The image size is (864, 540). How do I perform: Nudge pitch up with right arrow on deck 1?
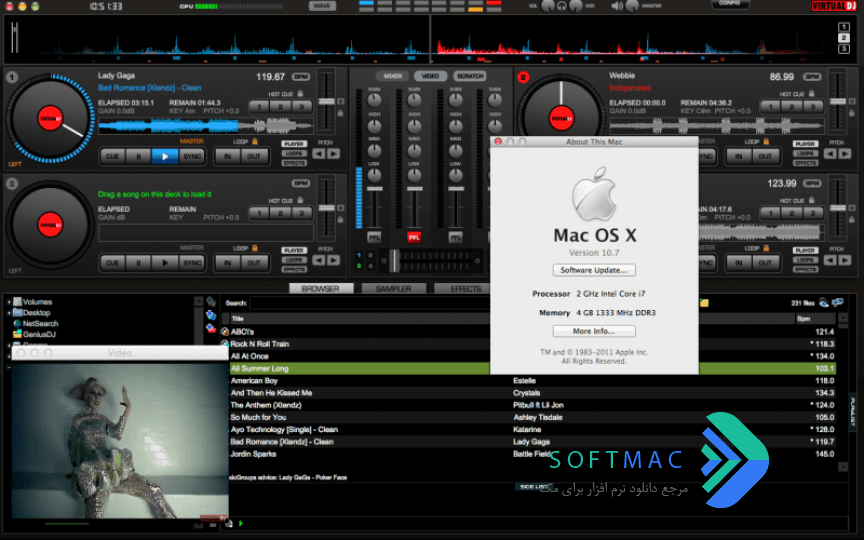tap(334, 154)
